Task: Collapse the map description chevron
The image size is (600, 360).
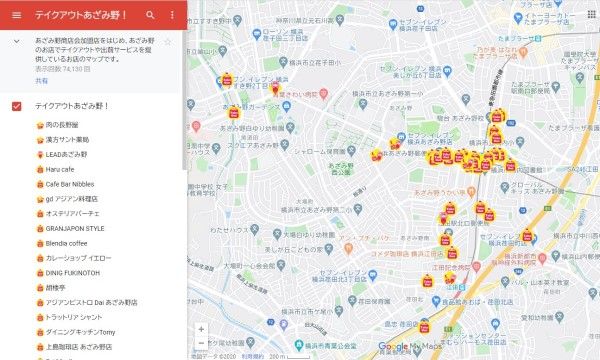Action: pyautogui.click(x=16, y=41)
